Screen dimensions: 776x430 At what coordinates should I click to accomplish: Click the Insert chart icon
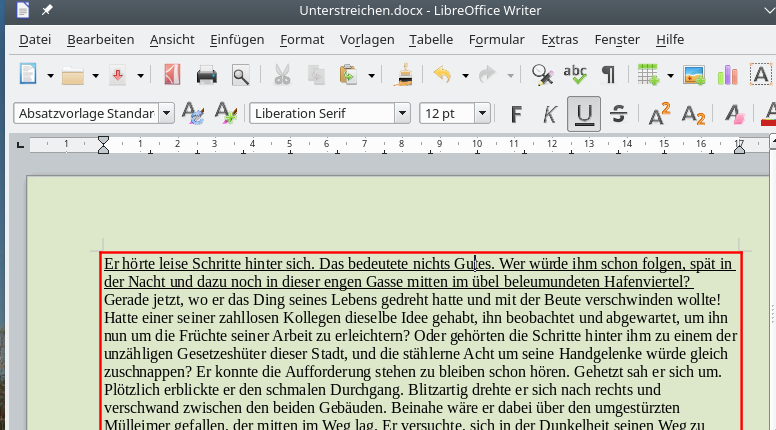[728, 76]
